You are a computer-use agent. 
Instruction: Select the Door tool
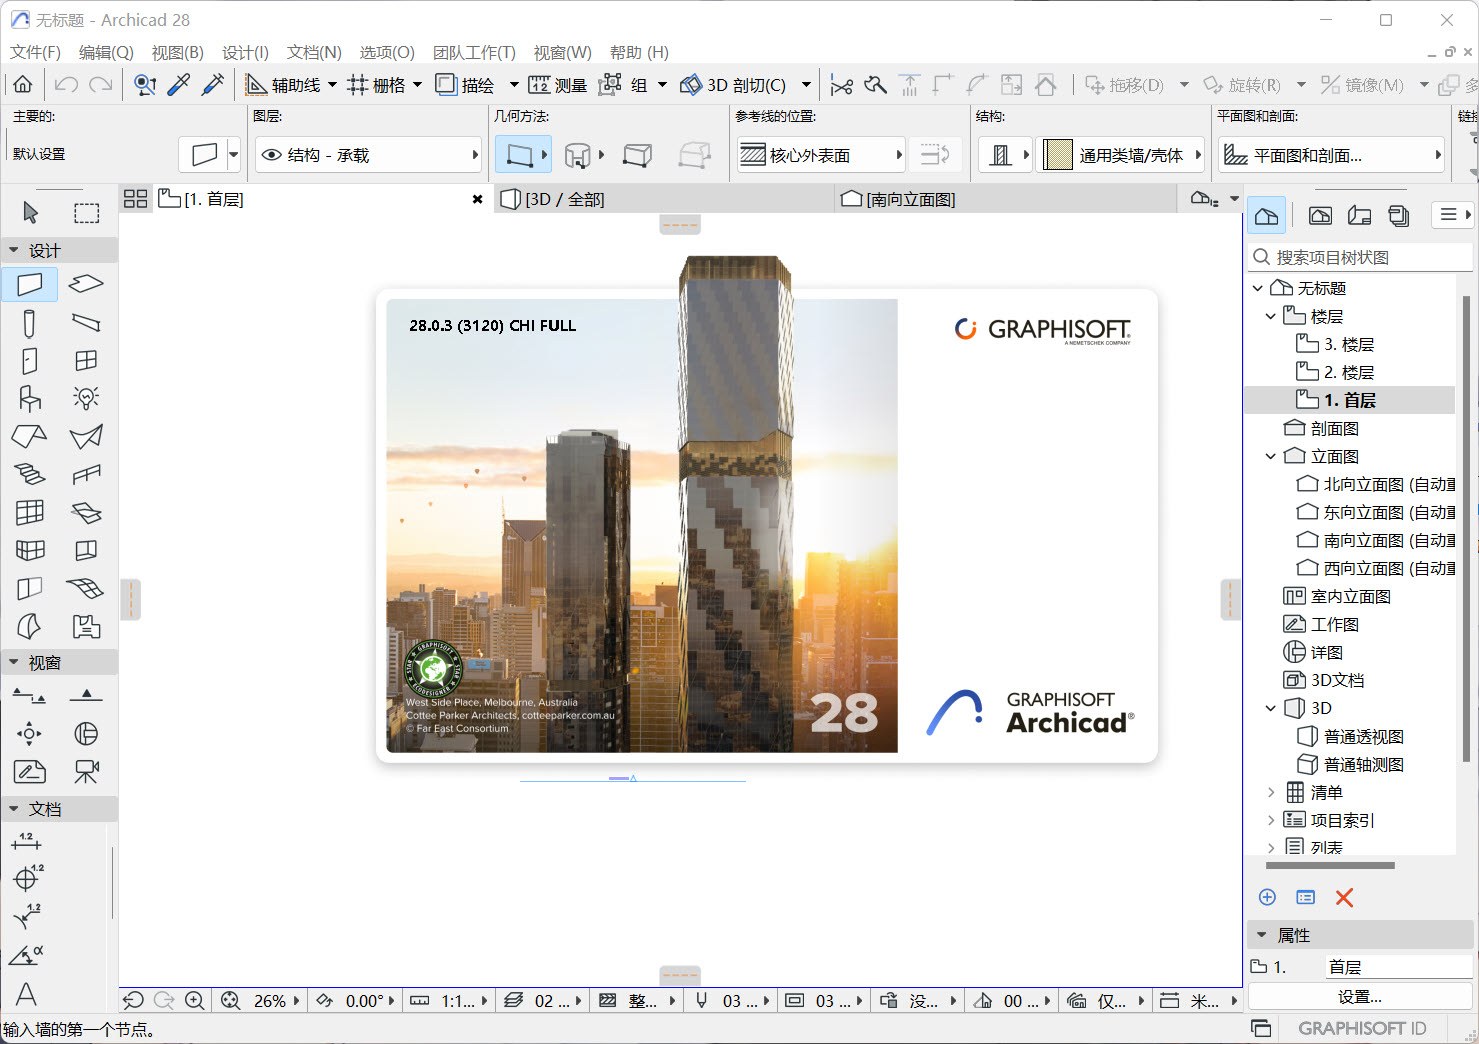pyautogui.click(x=30, y=360)
